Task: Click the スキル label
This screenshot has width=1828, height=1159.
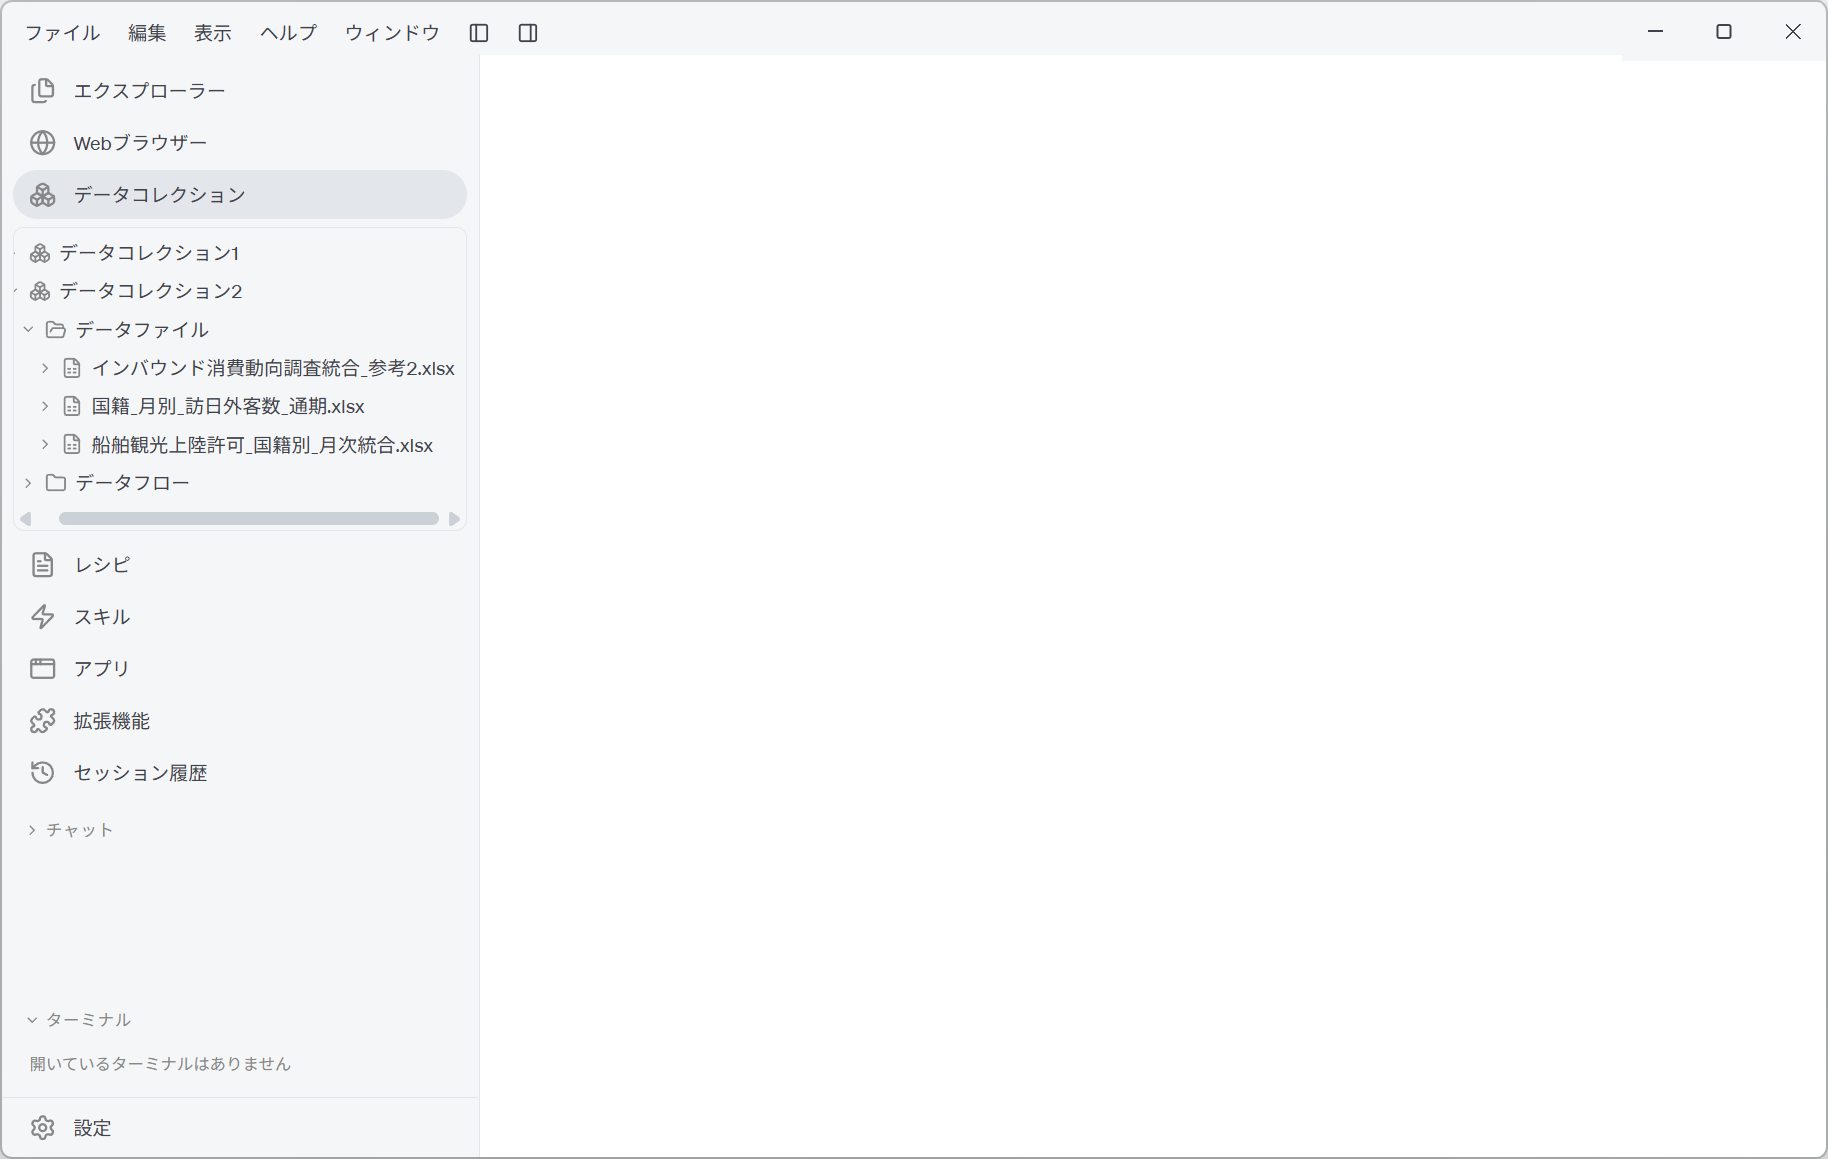Action: click(x=102, y=617)
